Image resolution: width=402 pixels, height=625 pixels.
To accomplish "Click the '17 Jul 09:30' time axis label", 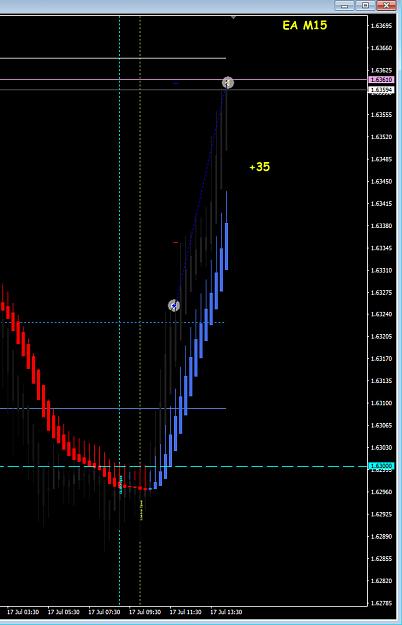I will [x=145, y=612].
